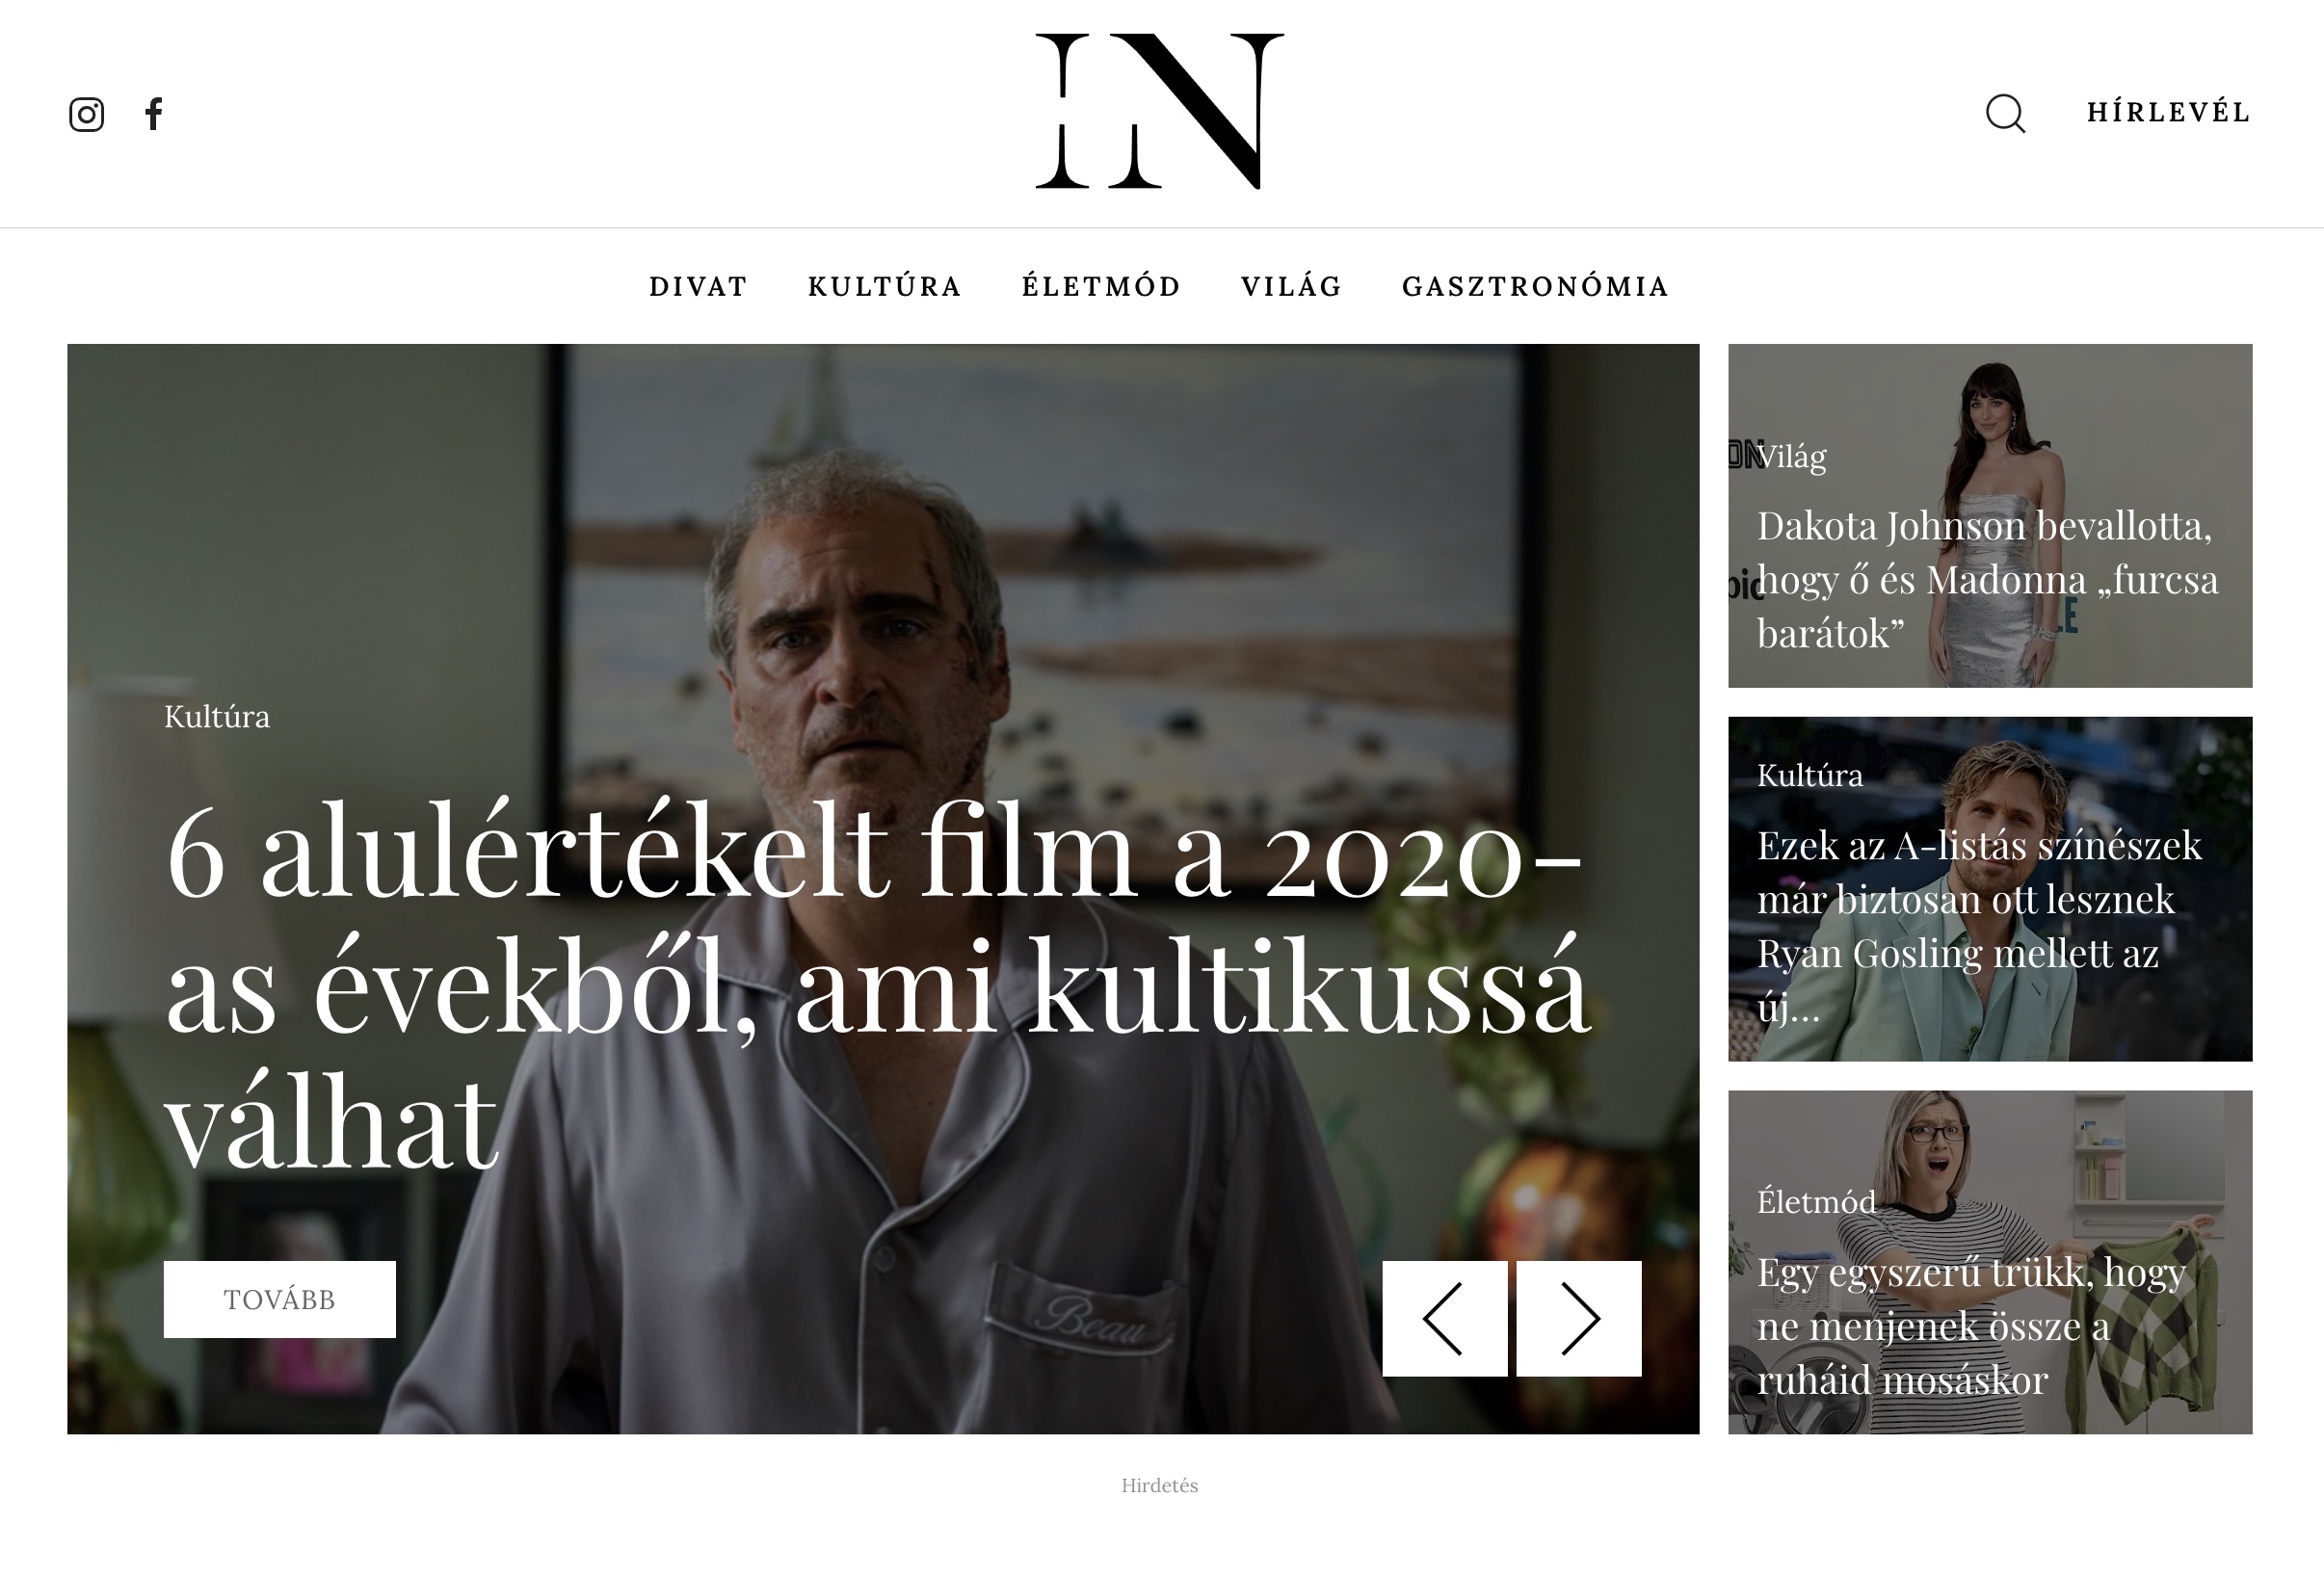The height and width of the screenshot is (1576, 2324).
Task: Click the Világ tag on Dakota card
Action: click(x=1791, y=456)
